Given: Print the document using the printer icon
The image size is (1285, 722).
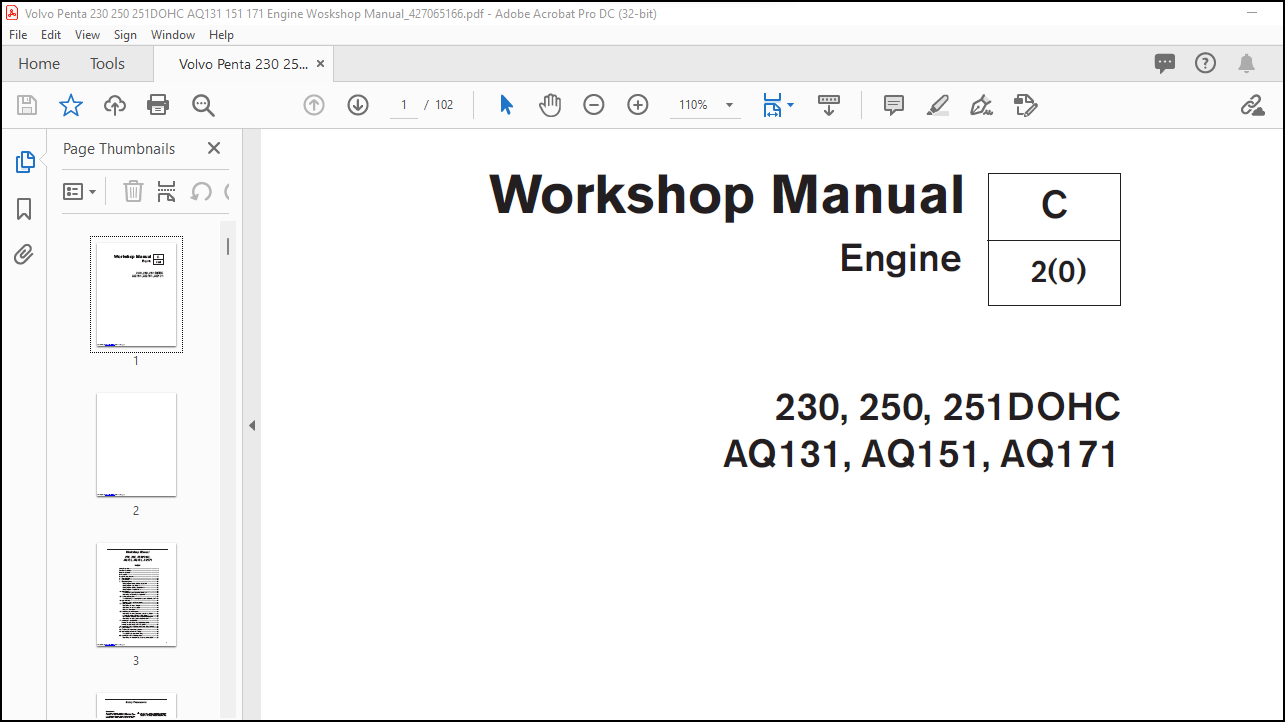Looking at the screenshot, I should 158,105.
